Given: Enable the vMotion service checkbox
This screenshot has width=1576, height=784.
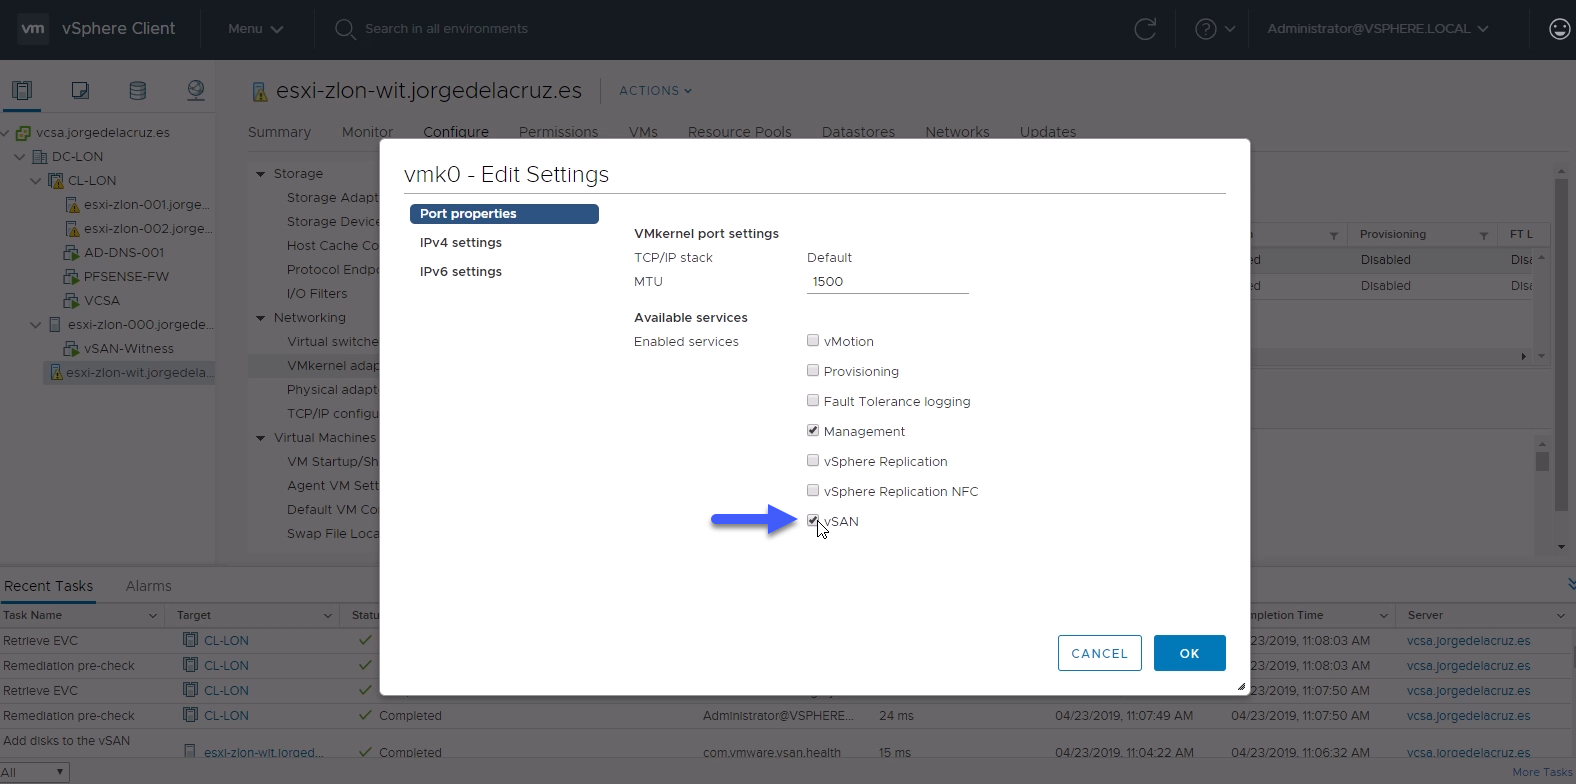Looking at the screenshot, I should pos(813,341).
